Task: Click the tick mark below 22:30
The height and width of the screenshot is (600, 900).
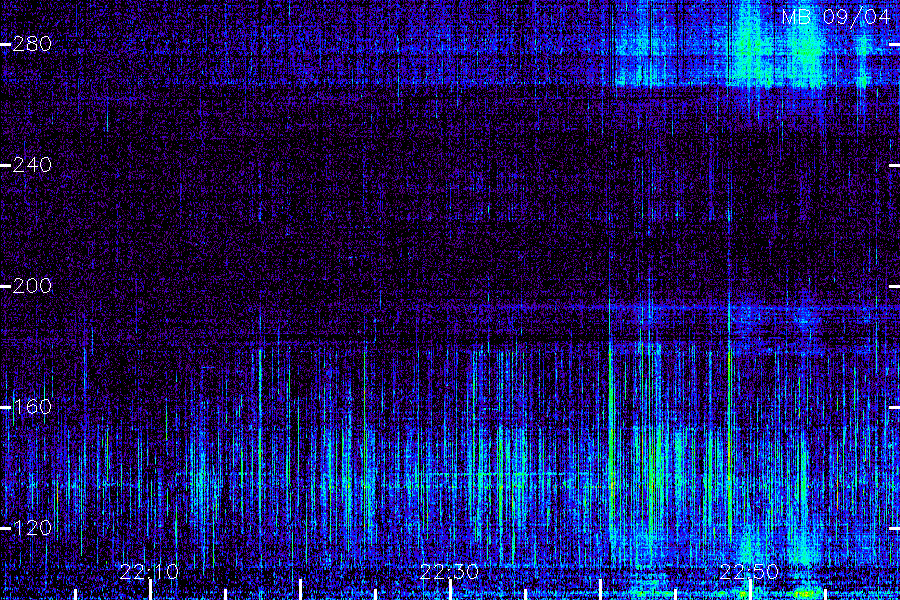Action: click(x=451, y=590)
